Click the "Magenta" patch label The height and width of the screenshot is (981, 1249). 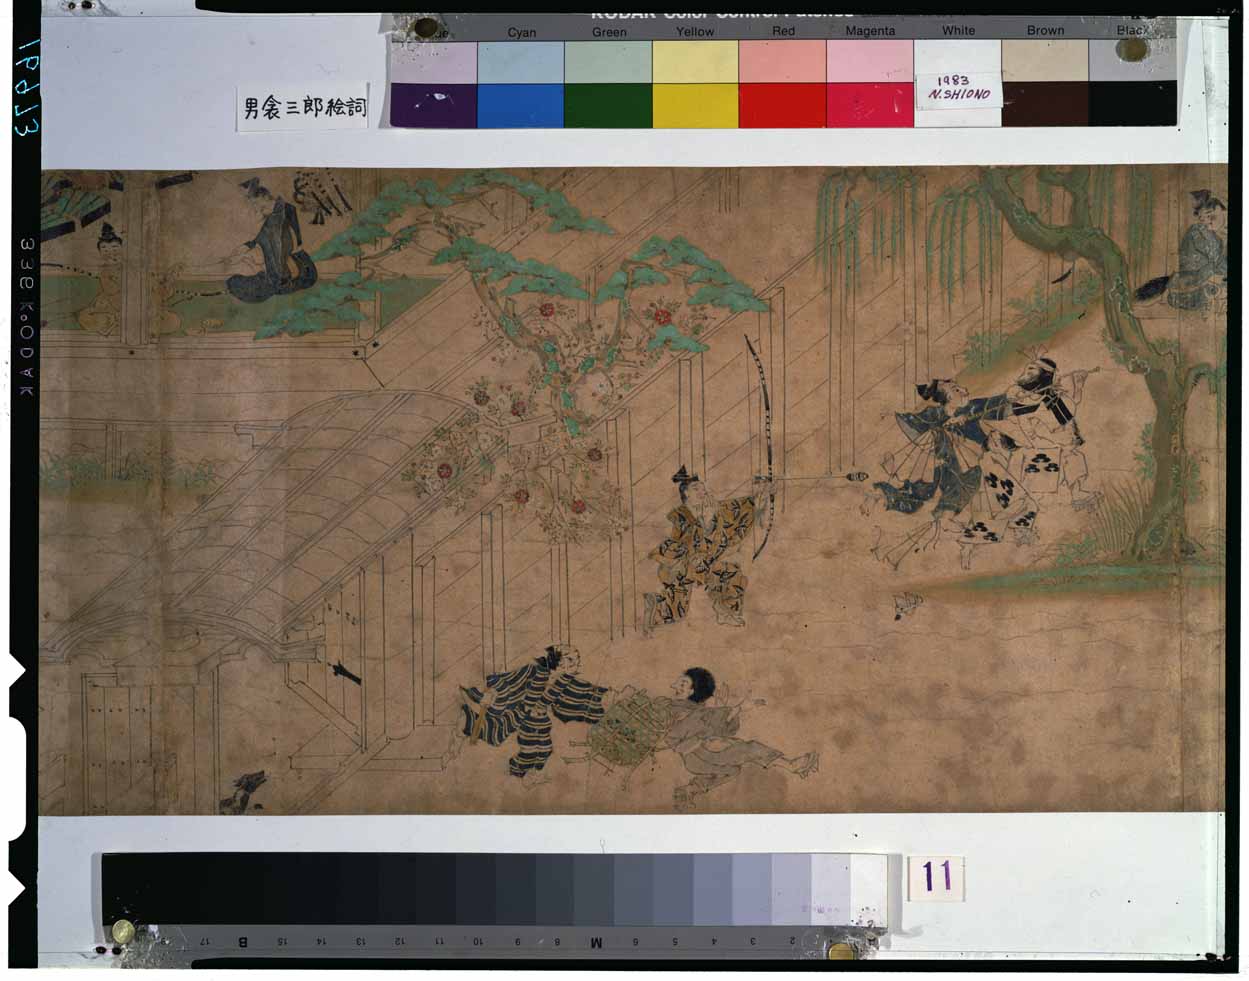coord(870,31)
